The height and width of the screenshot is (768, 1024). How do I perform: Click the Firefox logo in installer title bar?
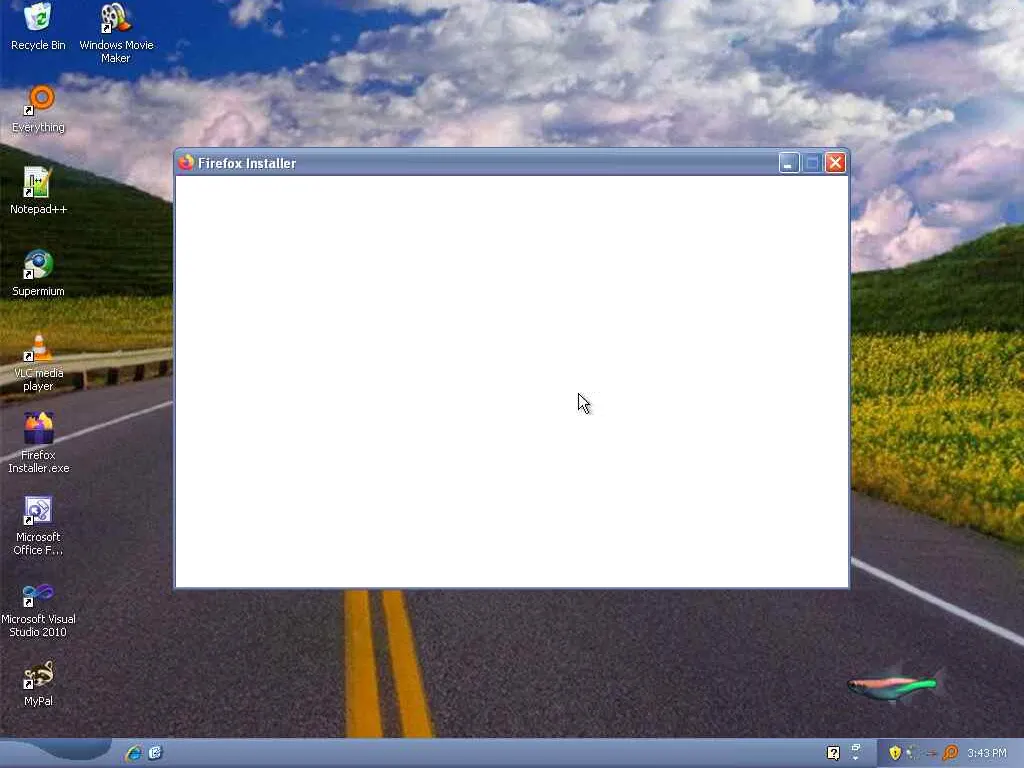coord(186,162)
